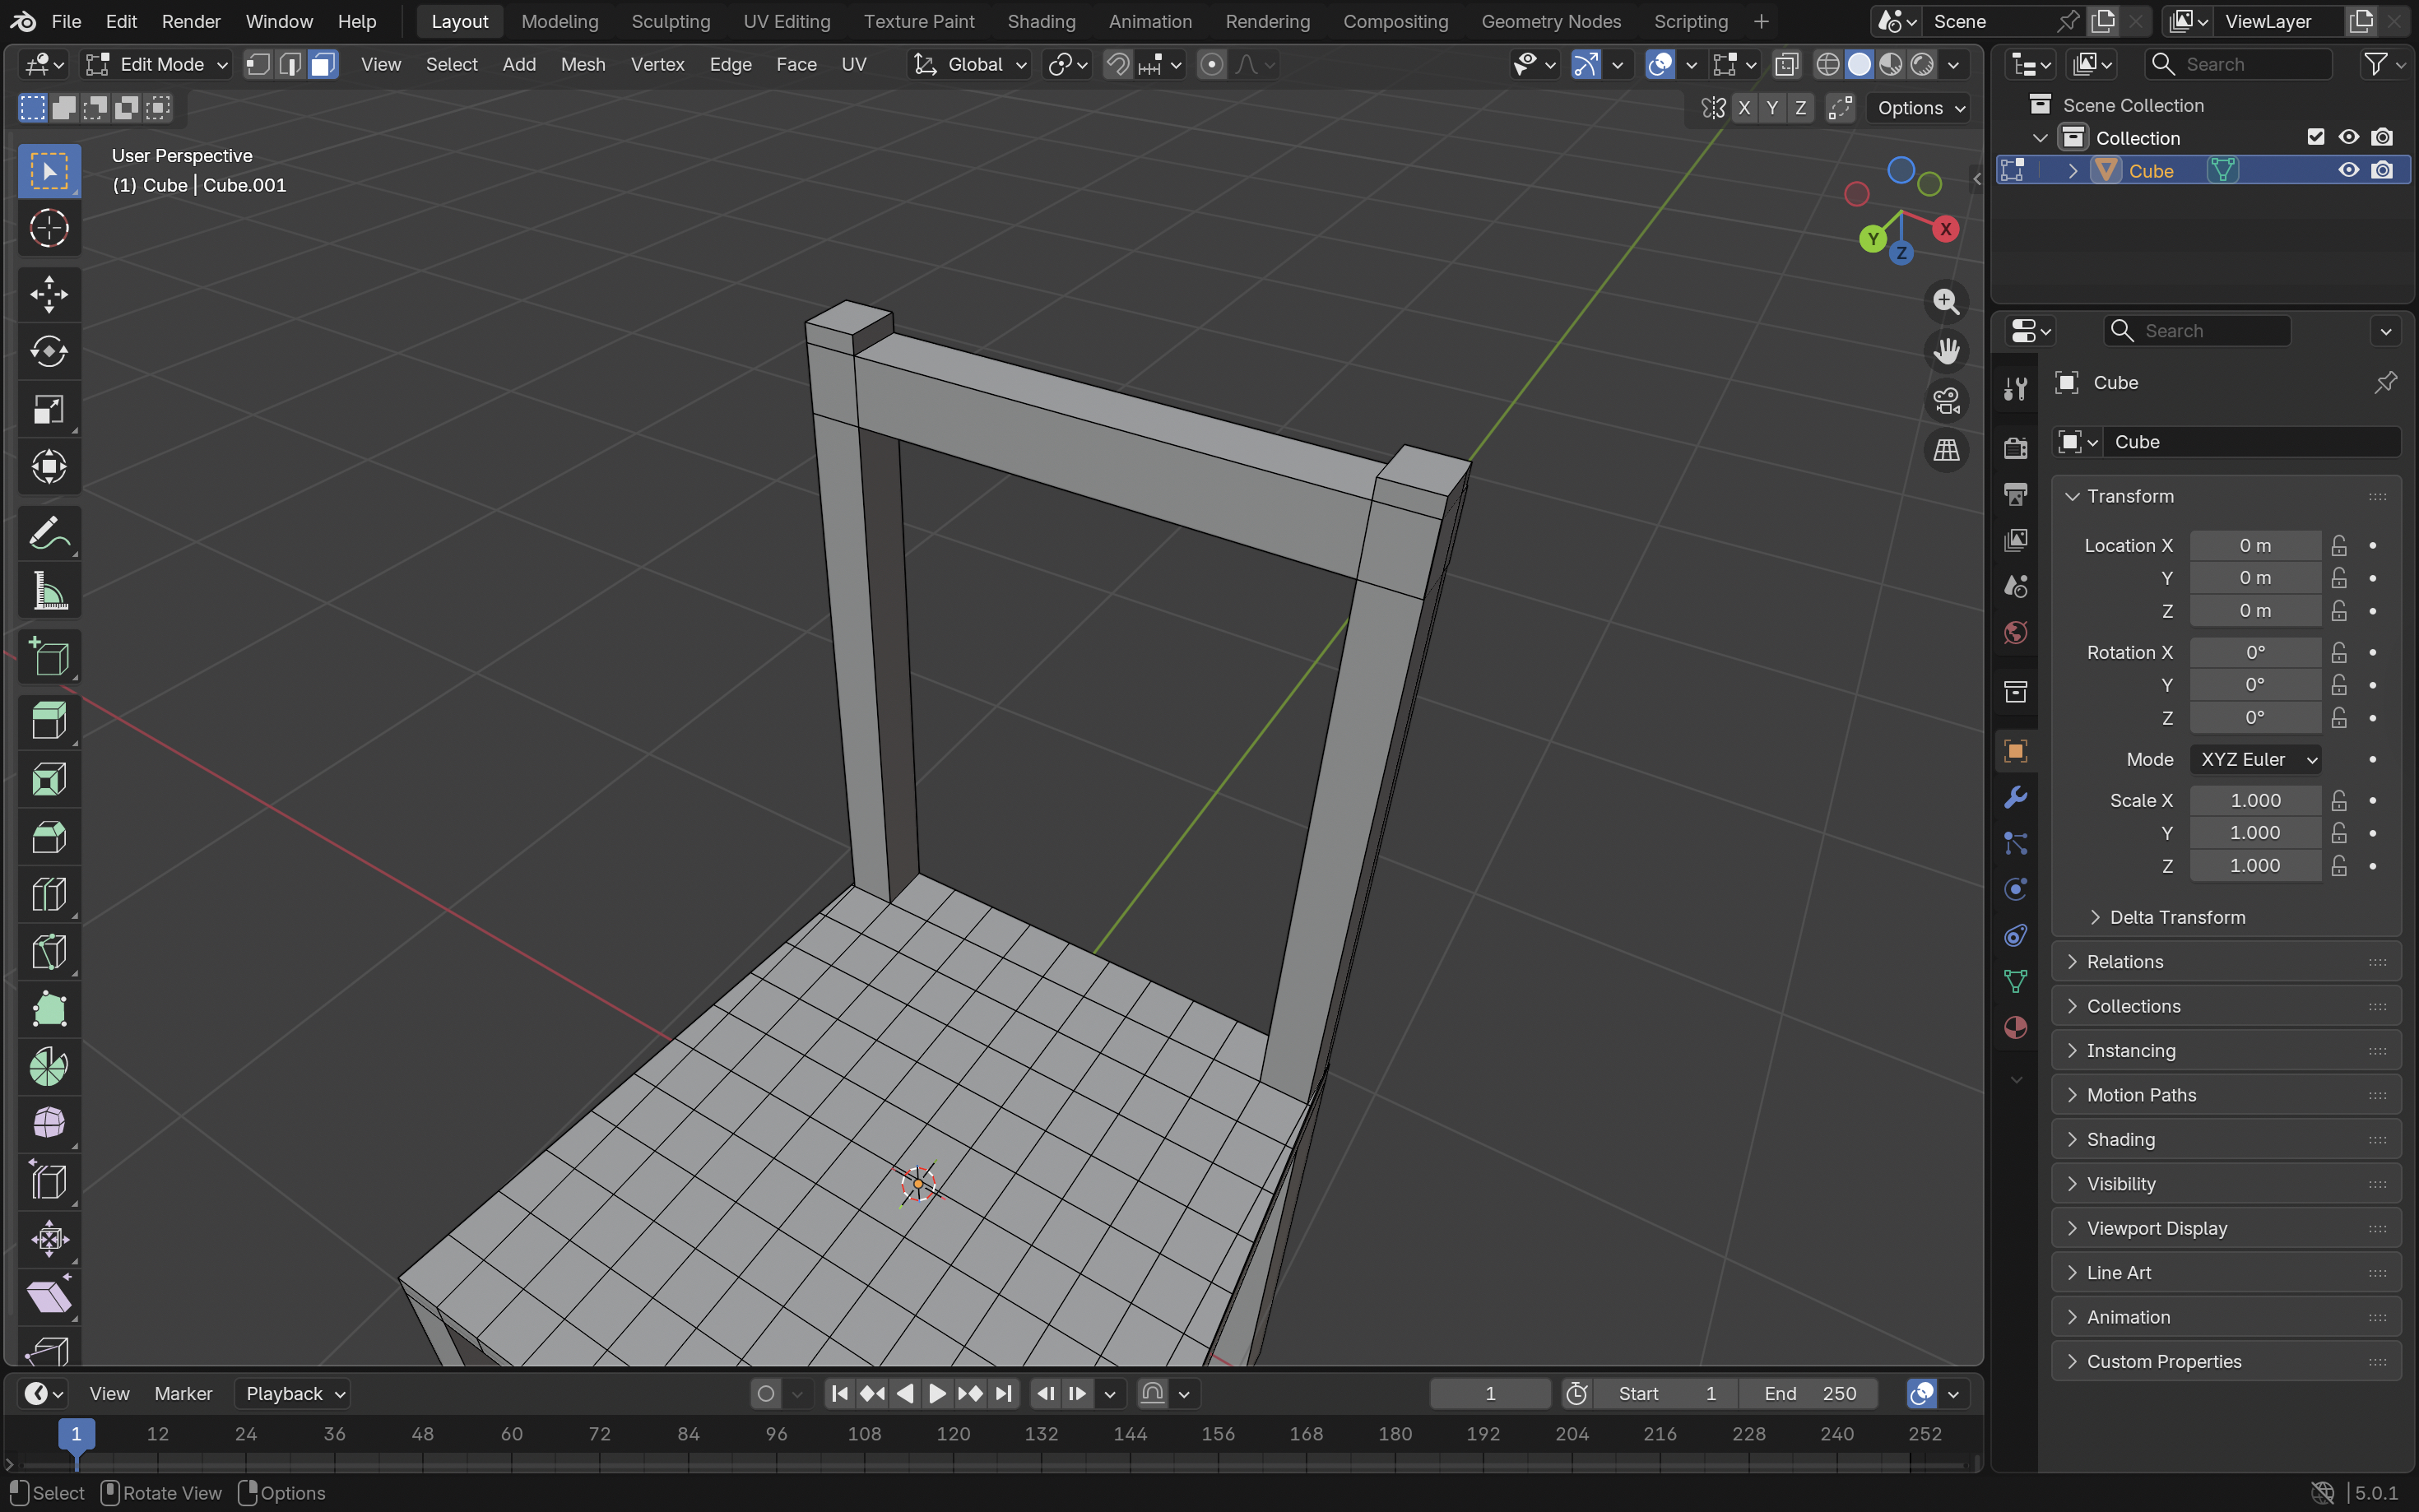Select the Loop Cut tool

pyautogui.click(x=48, y=894)
